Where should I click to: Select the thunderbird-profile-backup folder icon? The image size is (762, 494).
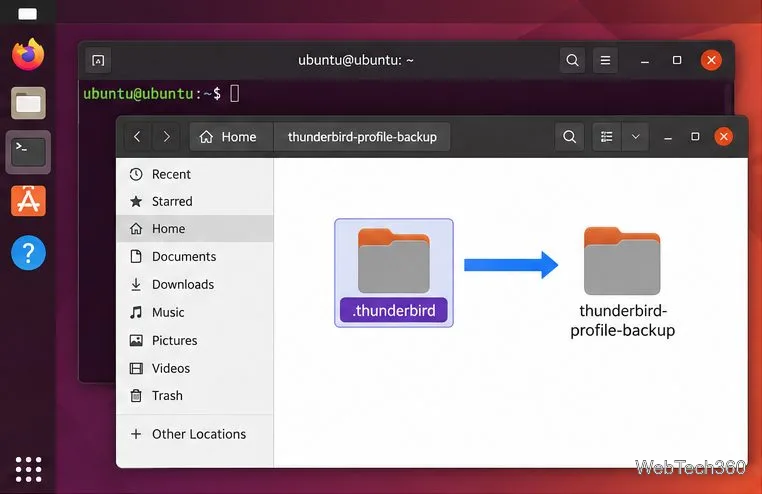[622, 261]
